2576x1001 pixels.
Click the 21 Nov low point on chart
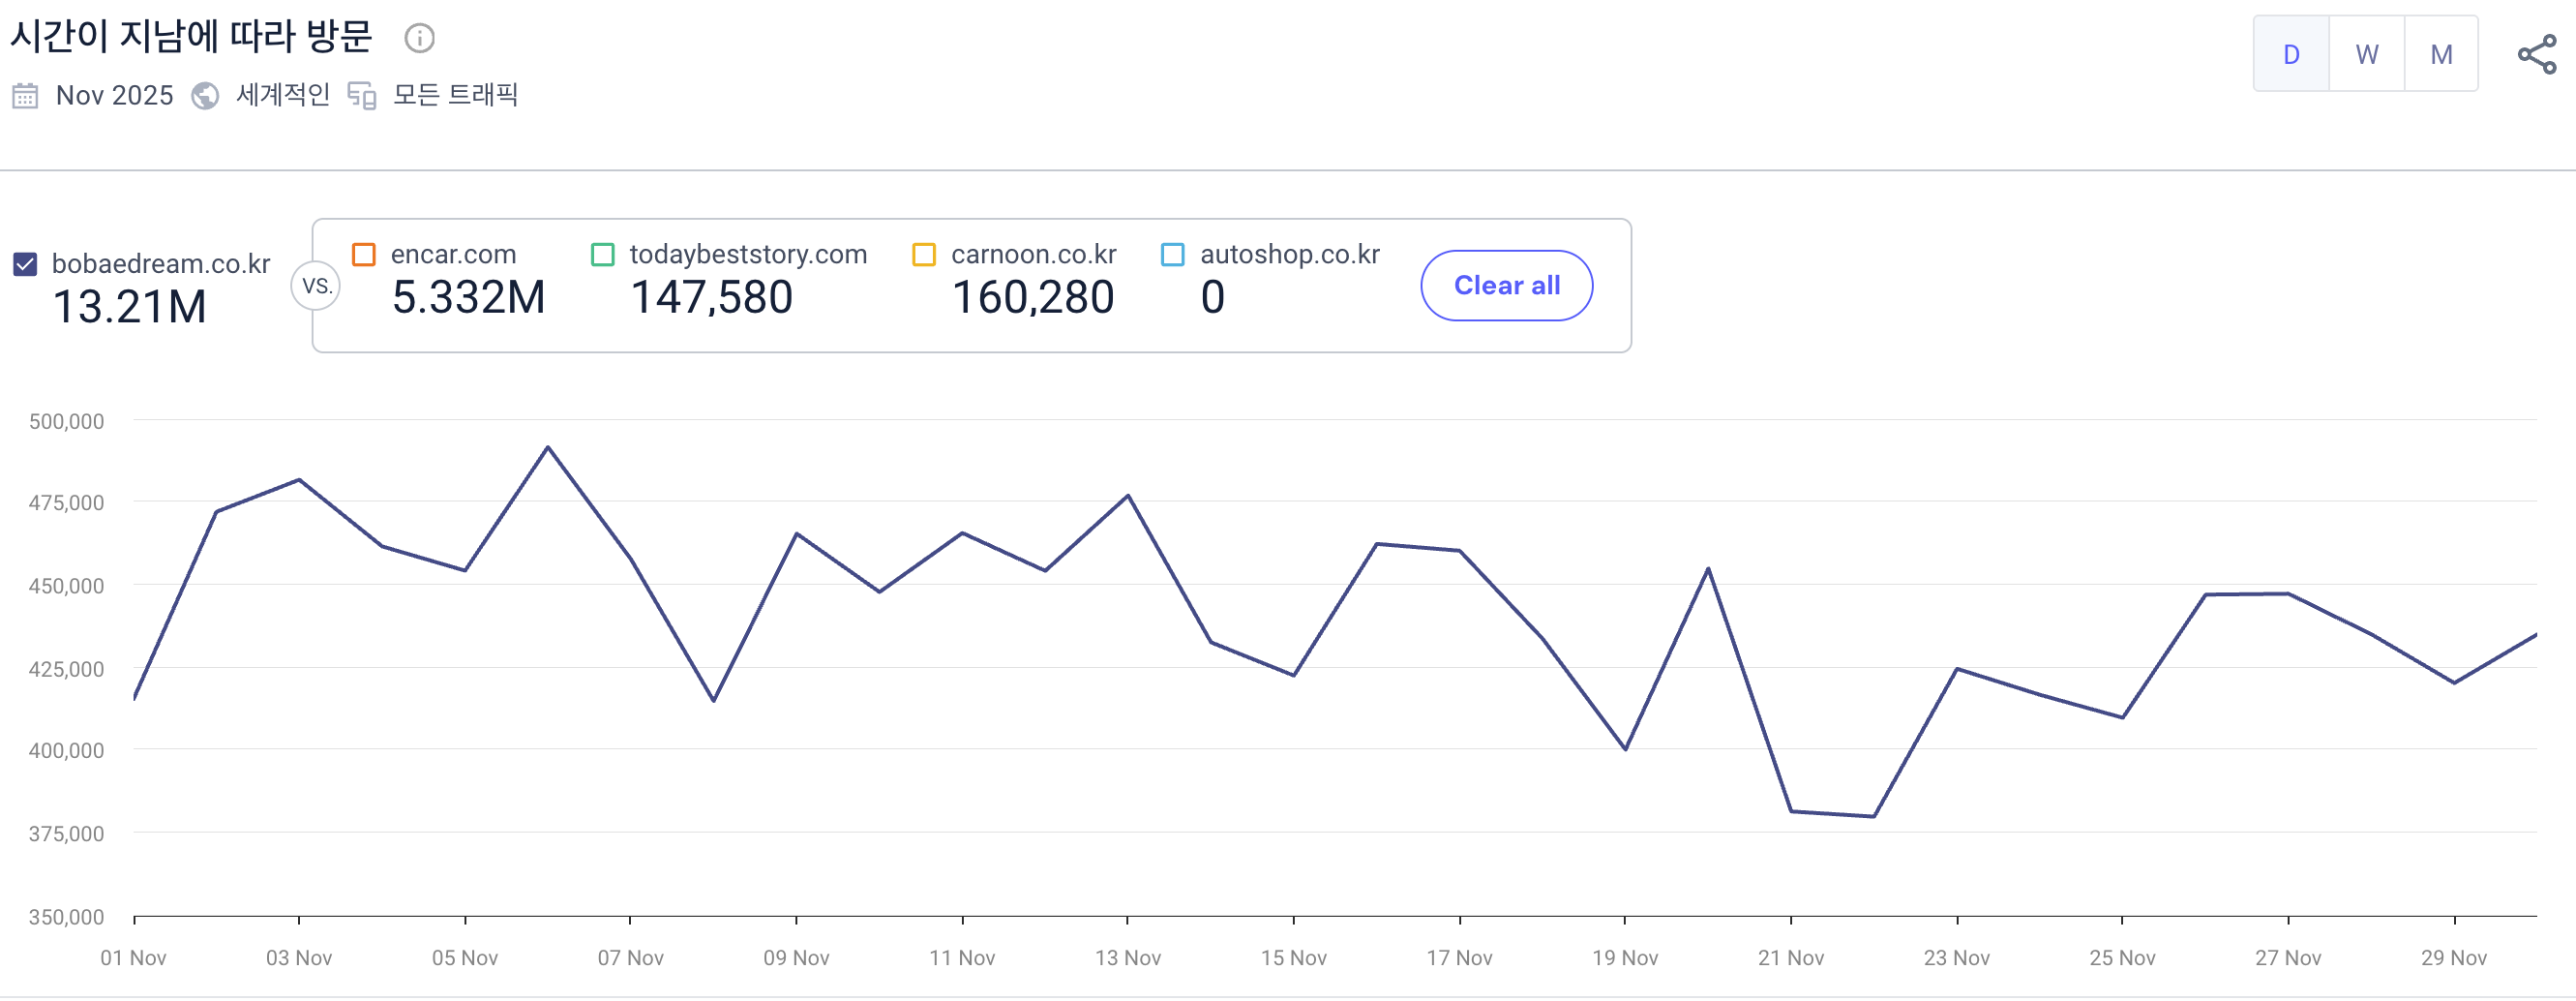pyautogui.click(x=1791, y=811)
